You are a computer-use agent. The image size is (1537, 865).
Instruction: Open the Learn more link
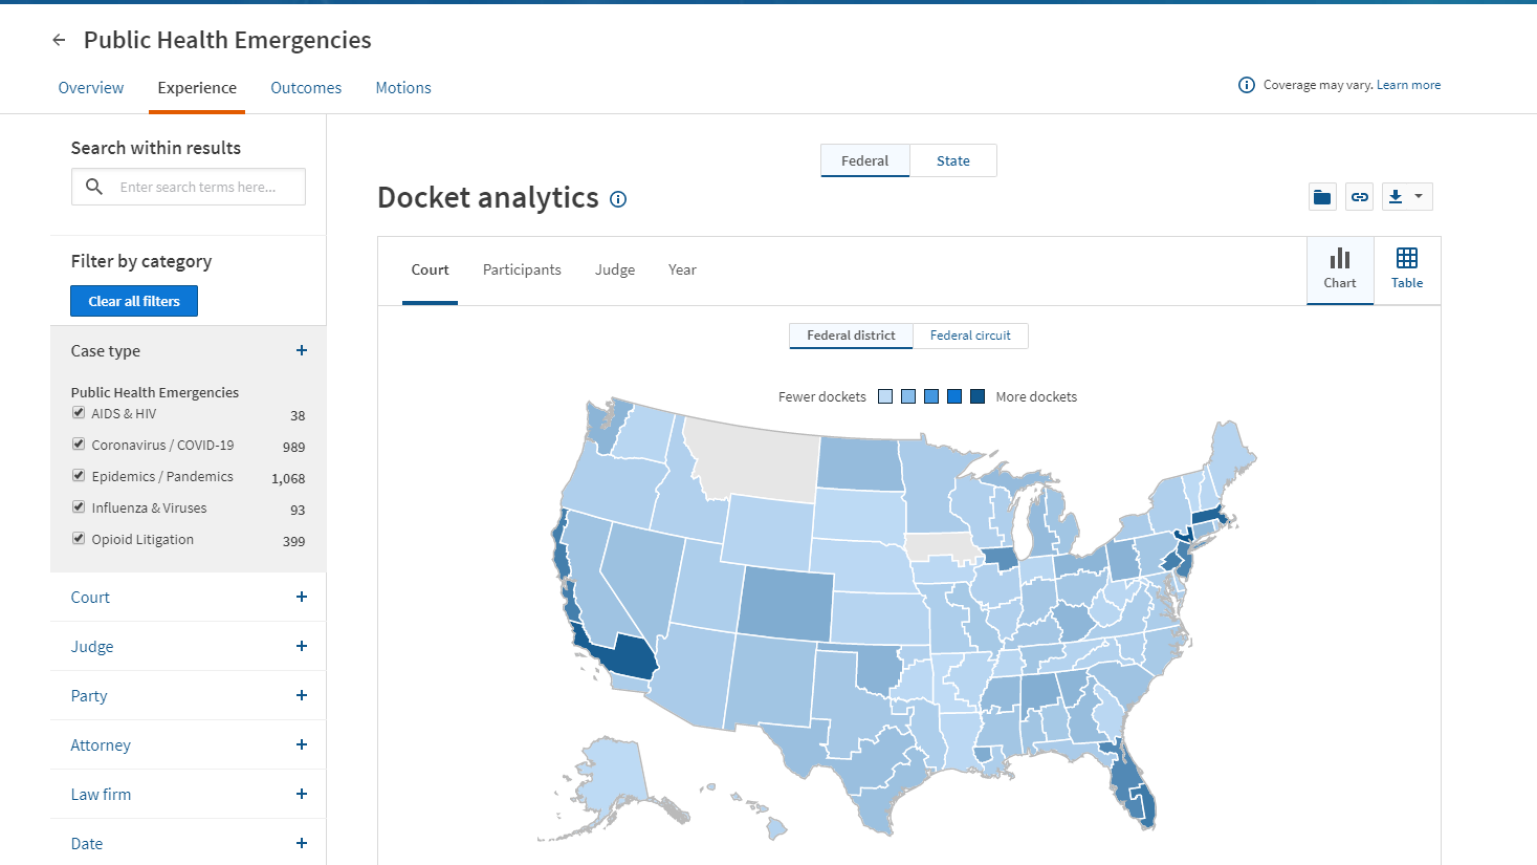1408,84
